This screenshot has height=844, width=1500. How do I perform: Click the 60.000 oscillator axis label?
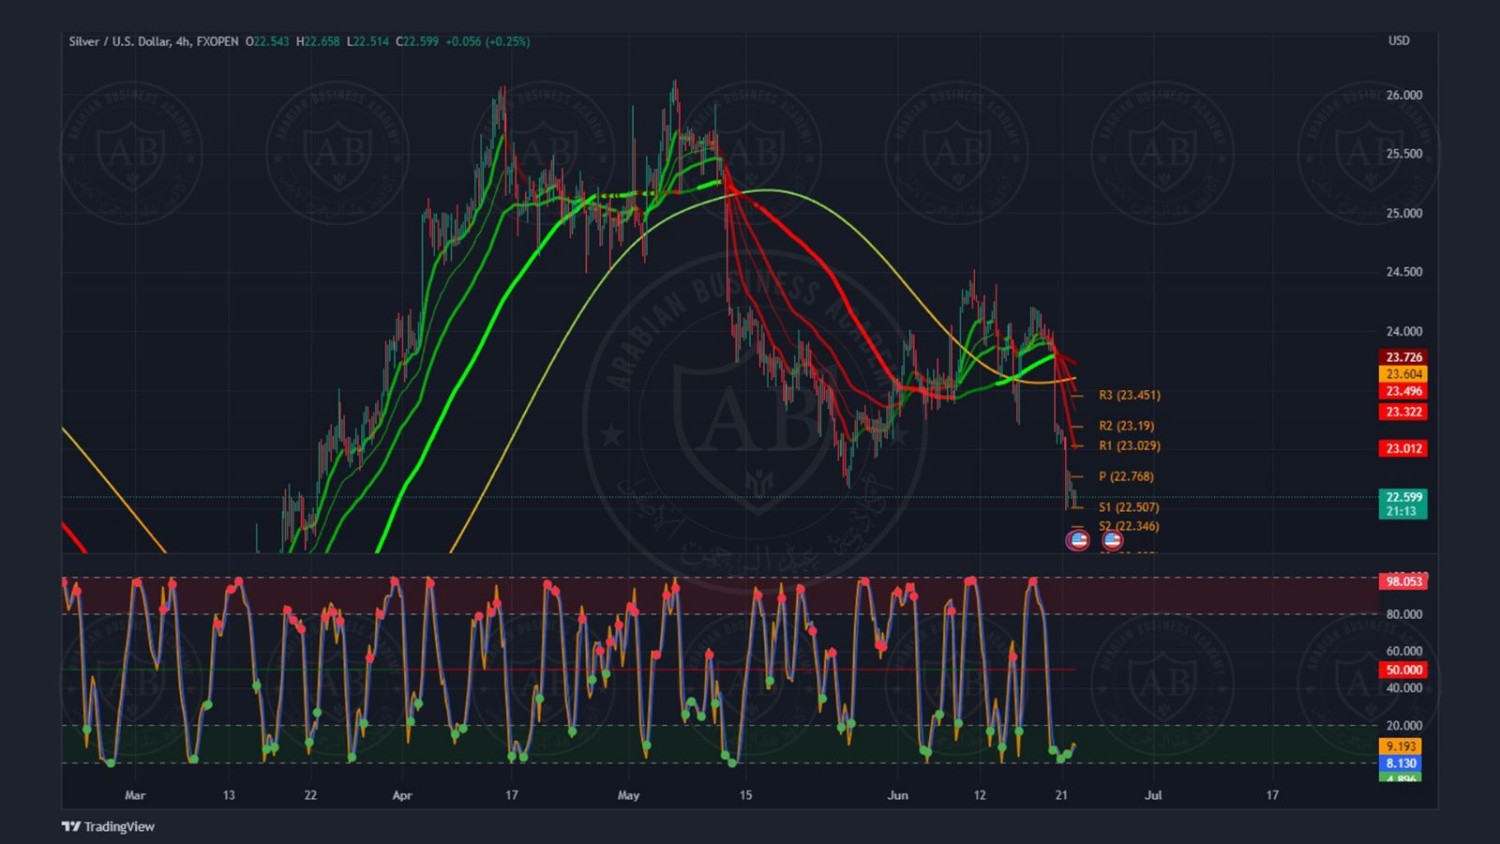pos(1404,651)
